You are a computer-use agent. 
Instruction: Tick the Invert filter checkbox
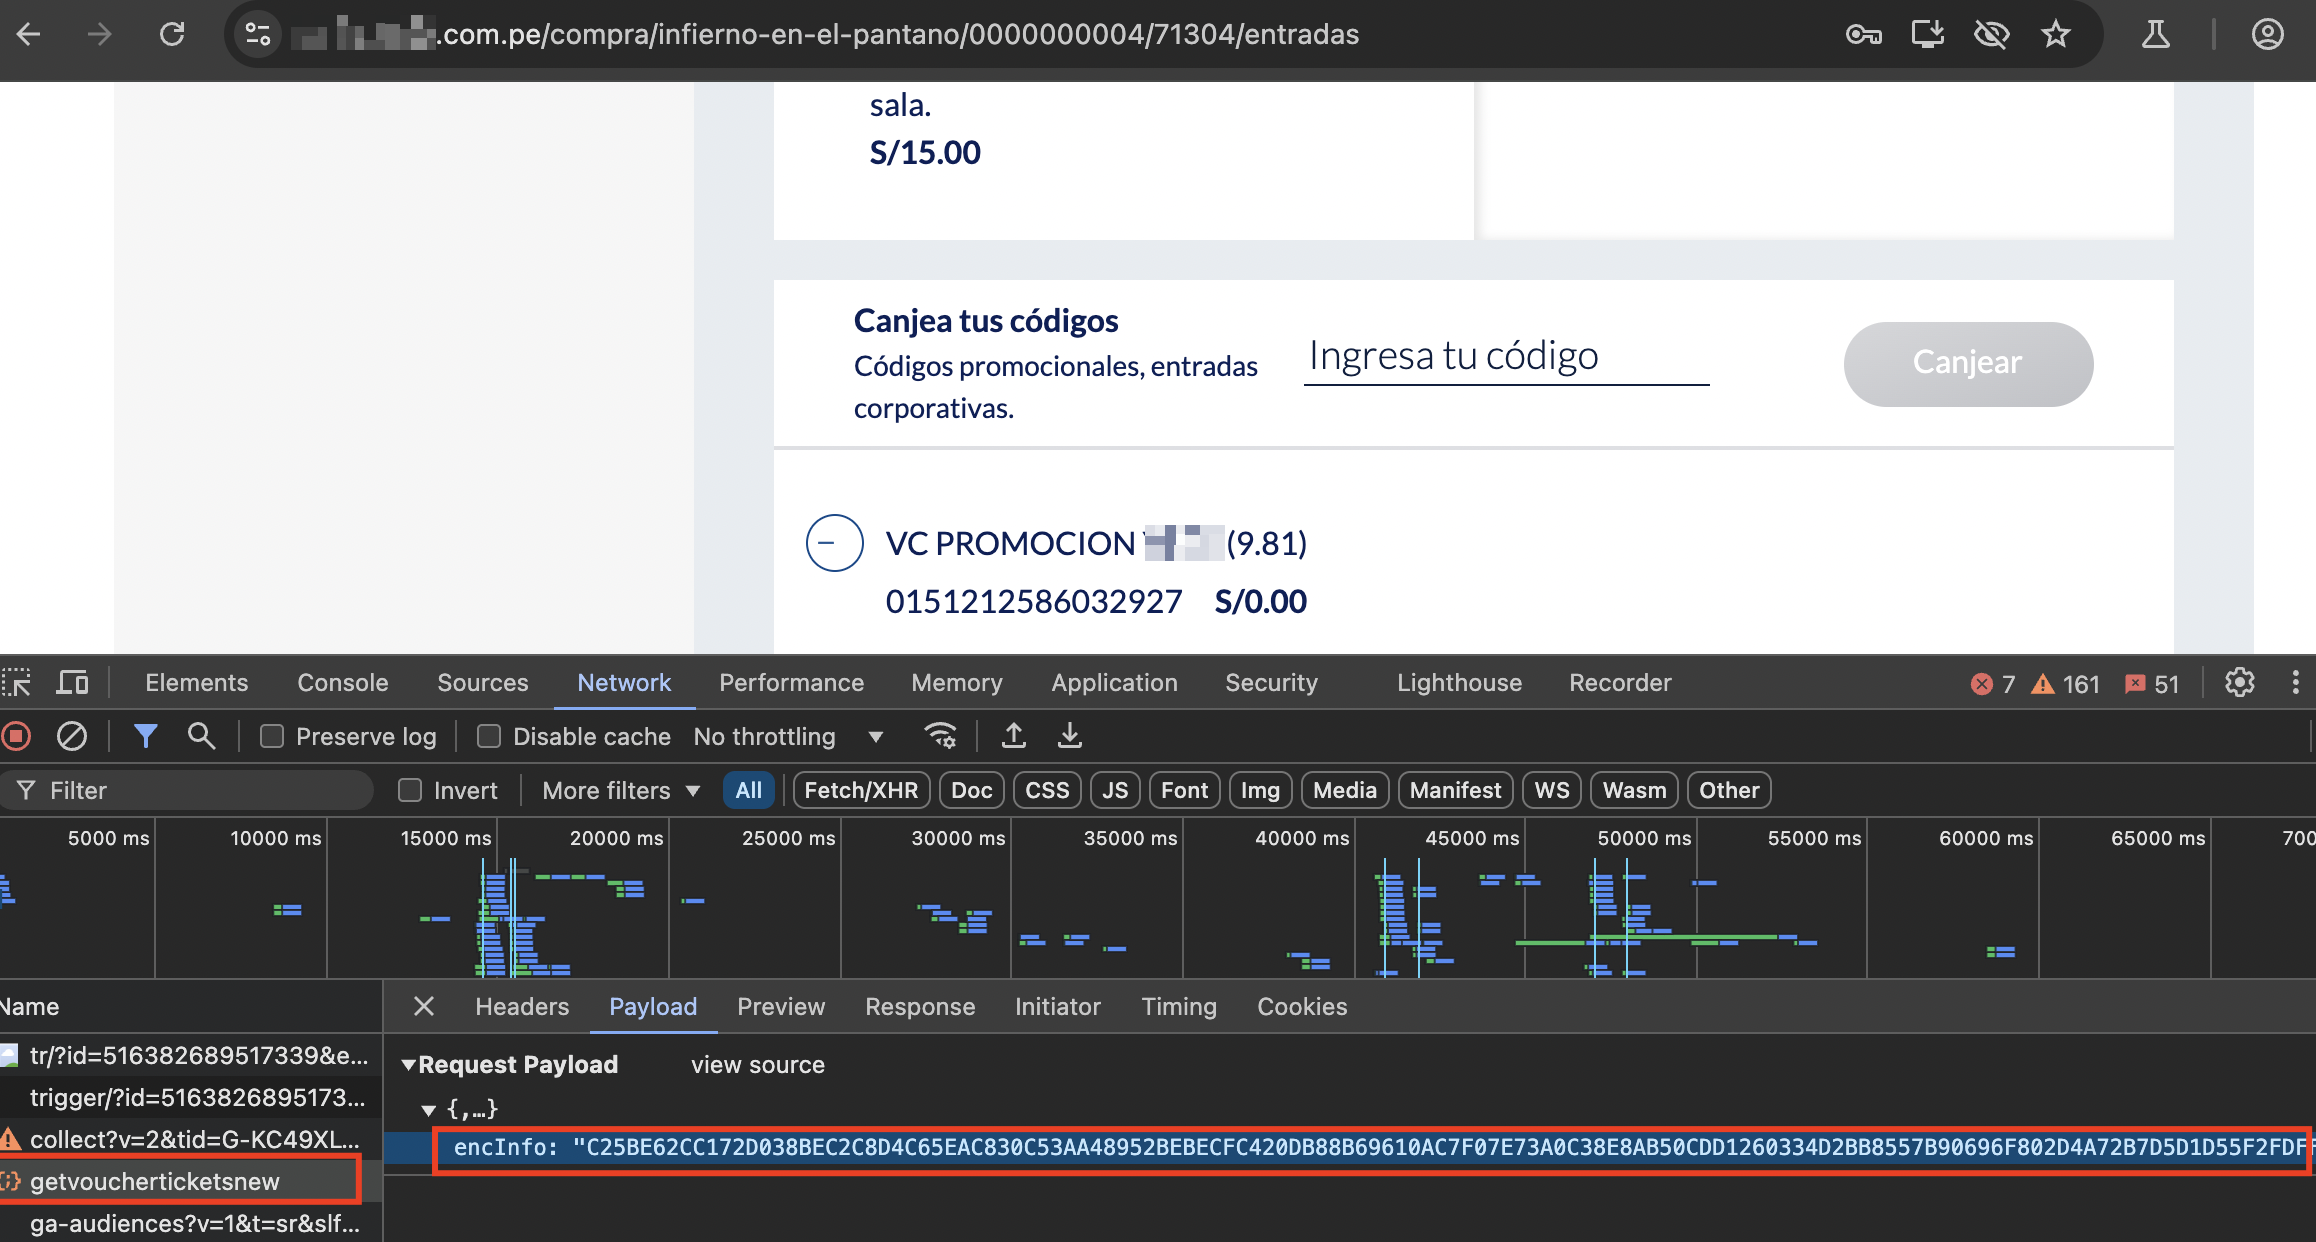click(410, 791)
